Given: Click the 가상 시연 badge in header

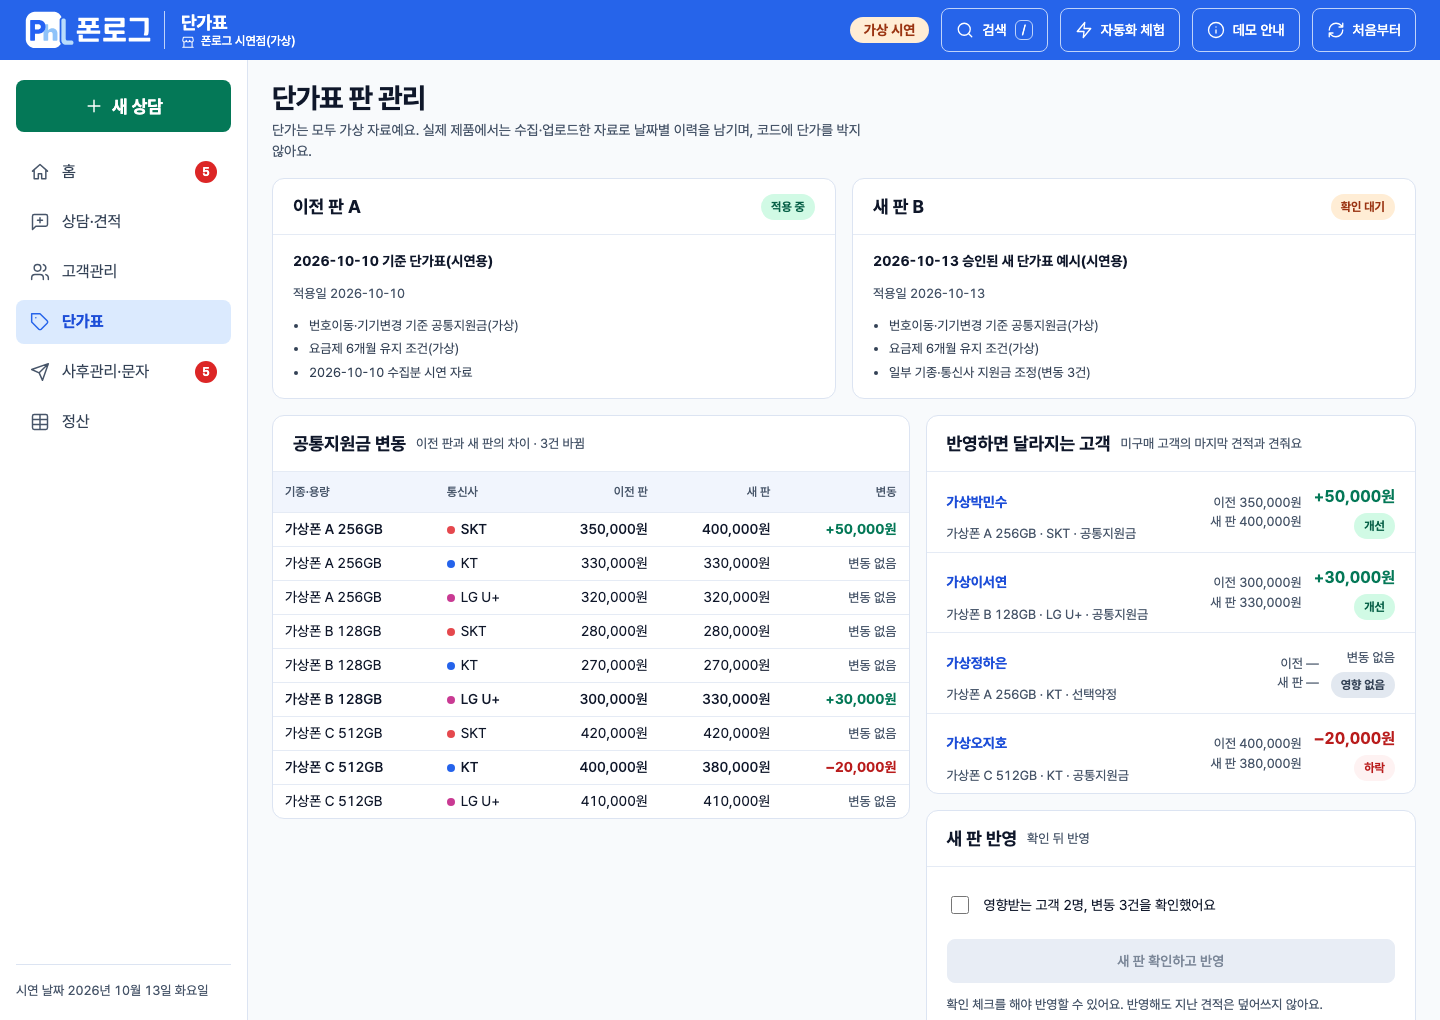Looking at the screenshot, I should [x=890, y=30].
